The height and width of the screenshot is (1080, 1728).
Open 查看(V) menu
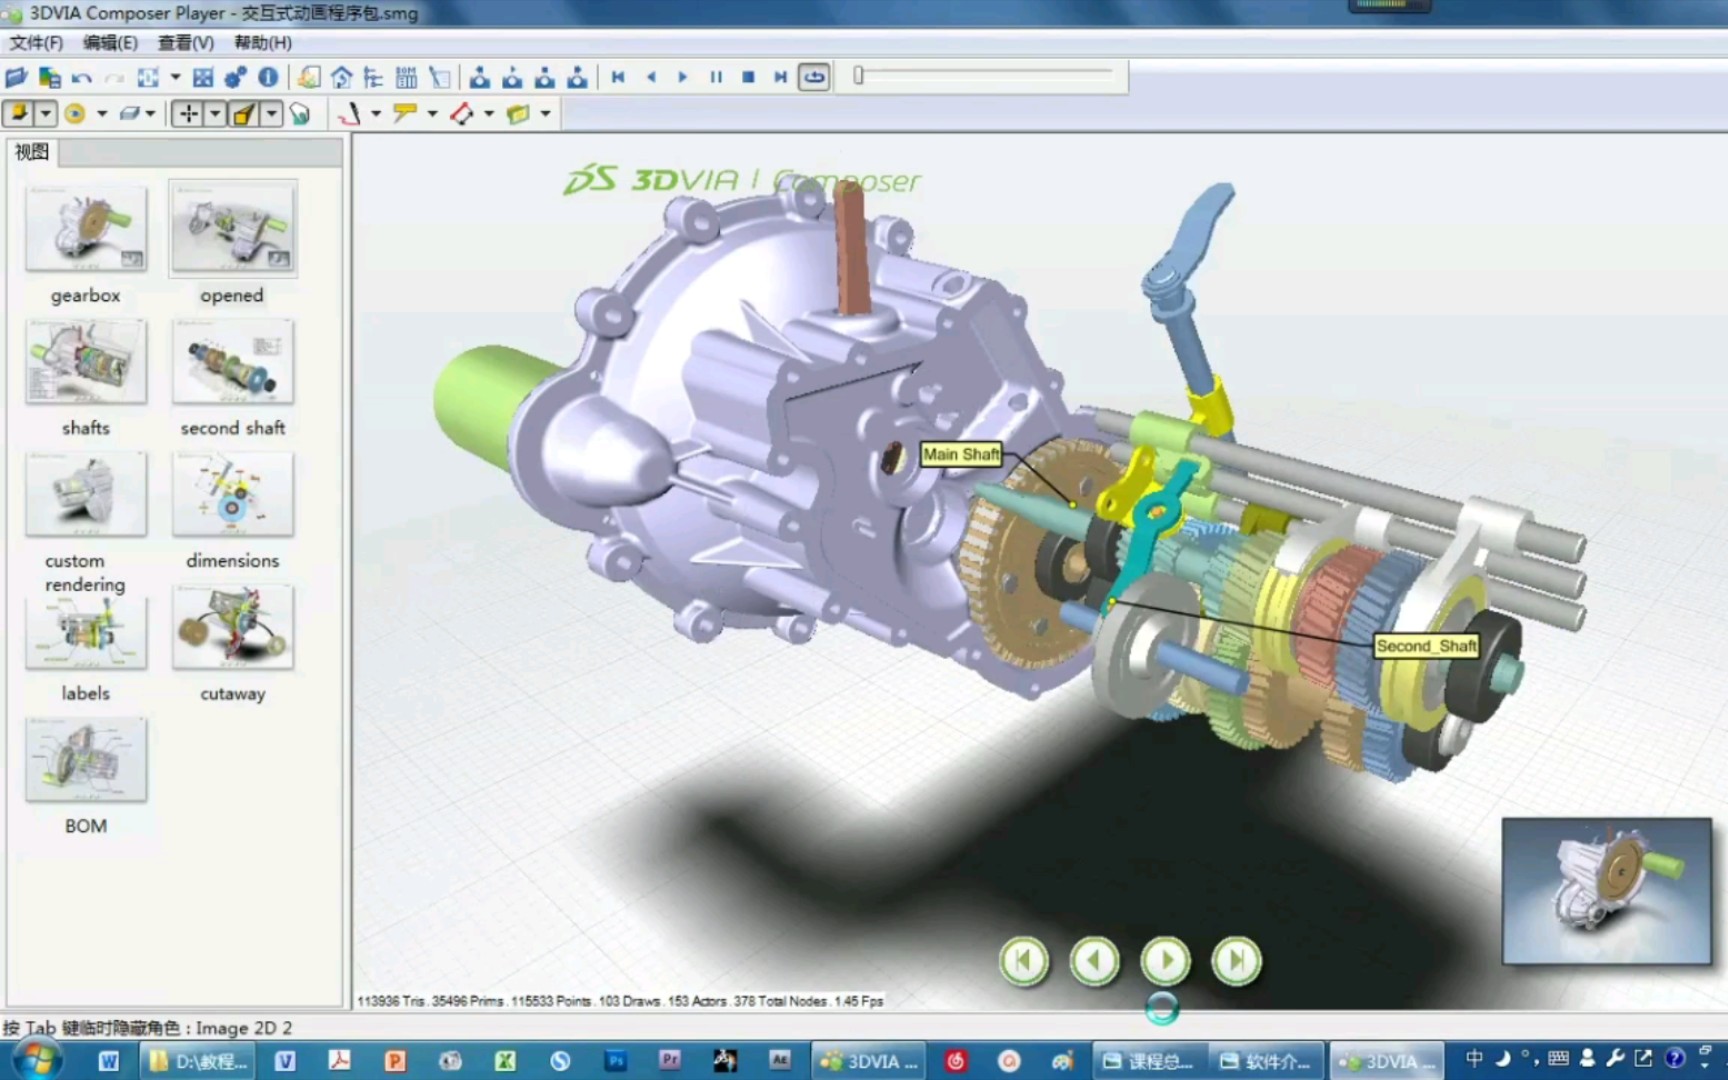(x=186, y=42)
